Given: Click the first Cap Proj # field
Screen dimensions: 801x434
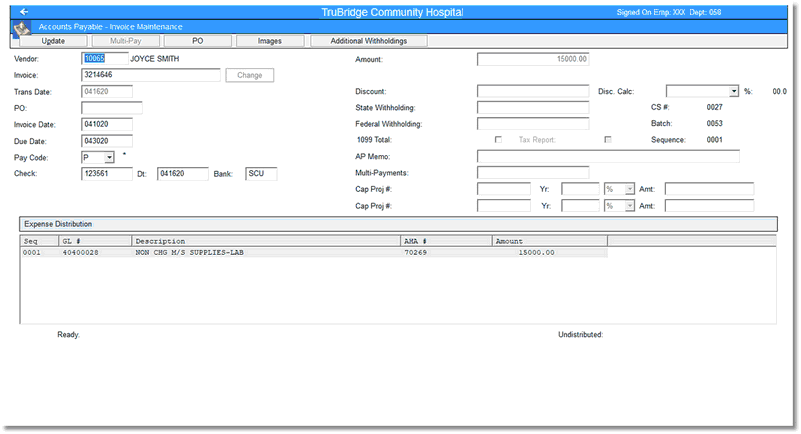Looking at the screenshot, I should 504,189.
